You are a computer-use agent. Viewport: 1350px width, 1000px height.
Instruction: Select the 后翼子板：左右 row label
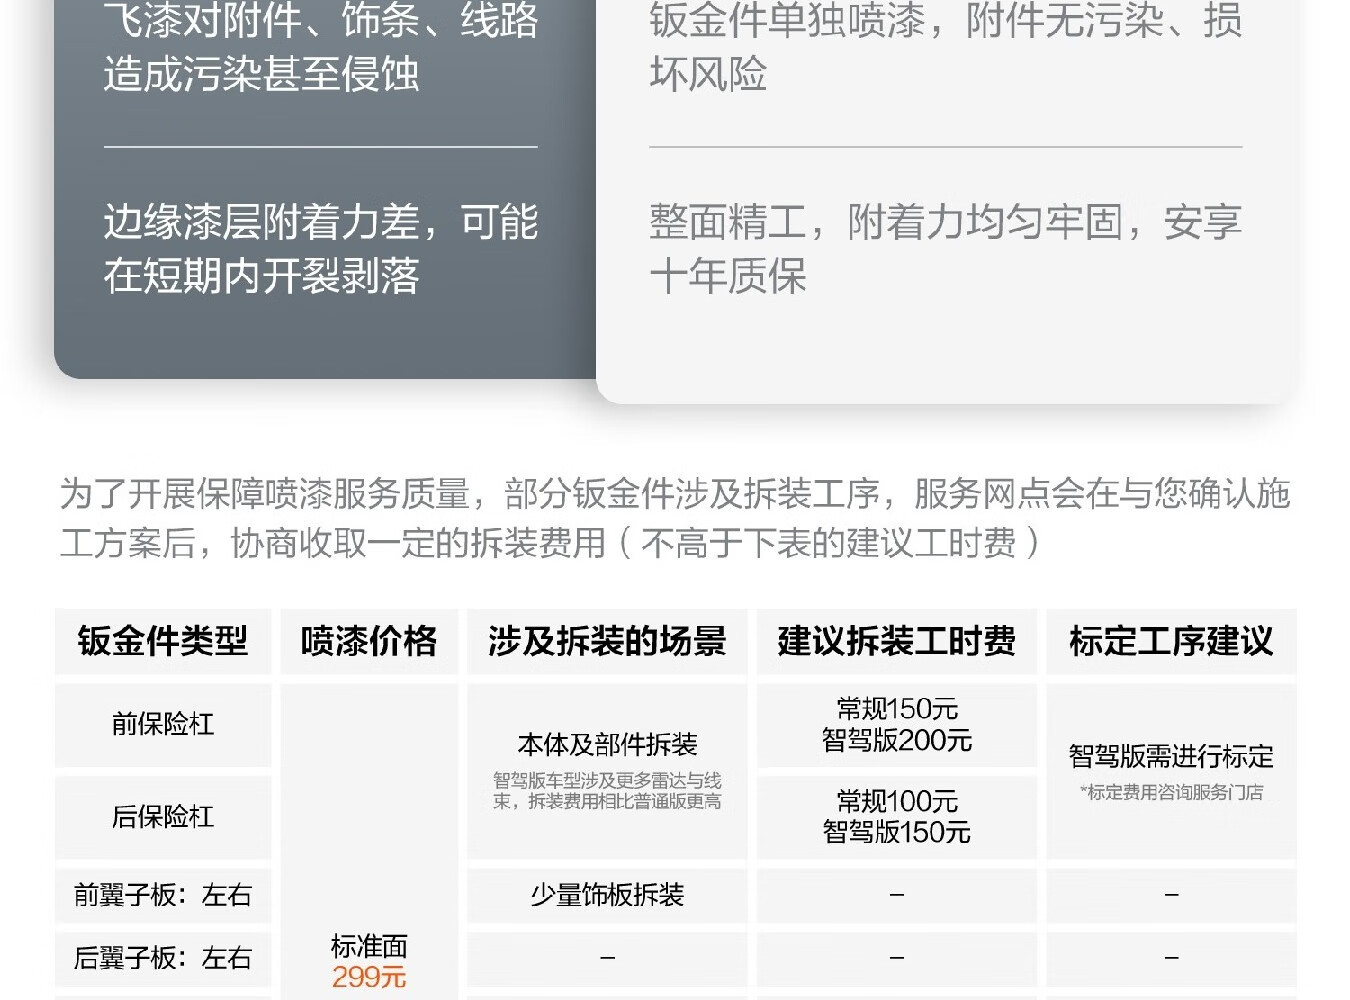[163, 958]
